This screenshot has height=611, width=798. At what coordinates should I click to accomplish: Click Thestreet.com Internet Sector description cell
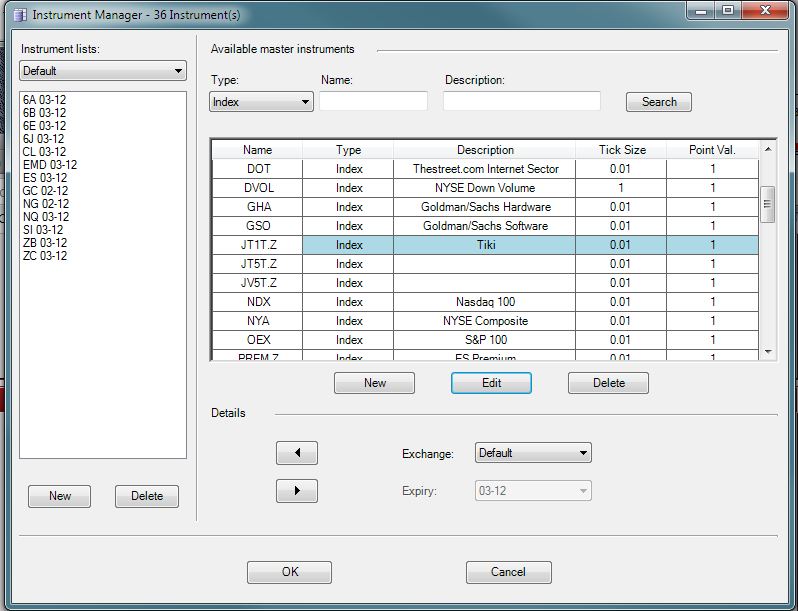point(485,169)
